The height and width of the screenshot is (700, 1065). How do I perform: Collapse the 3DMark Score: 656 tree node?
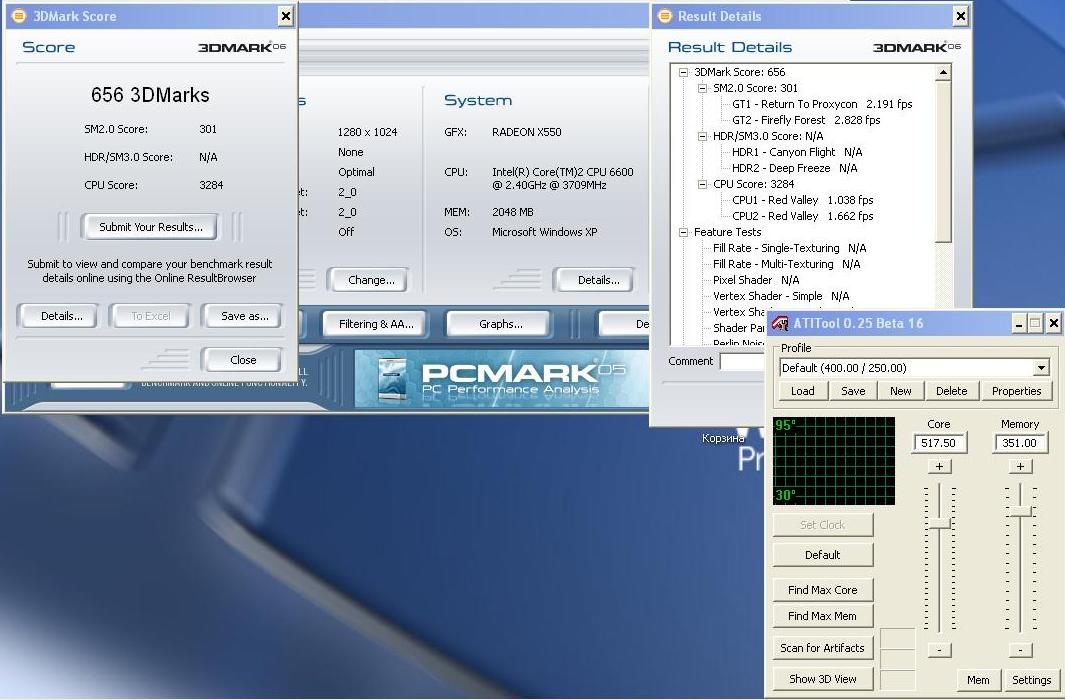point(683,72)
